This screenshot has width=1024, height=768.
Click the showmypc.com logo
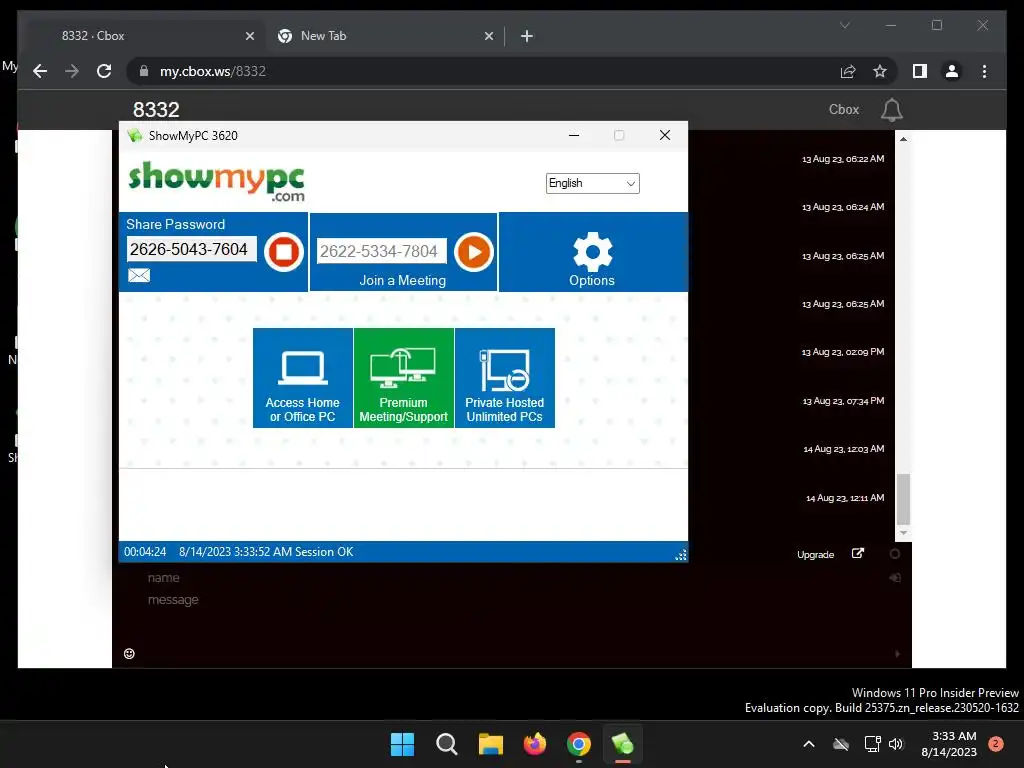[217, 181]
